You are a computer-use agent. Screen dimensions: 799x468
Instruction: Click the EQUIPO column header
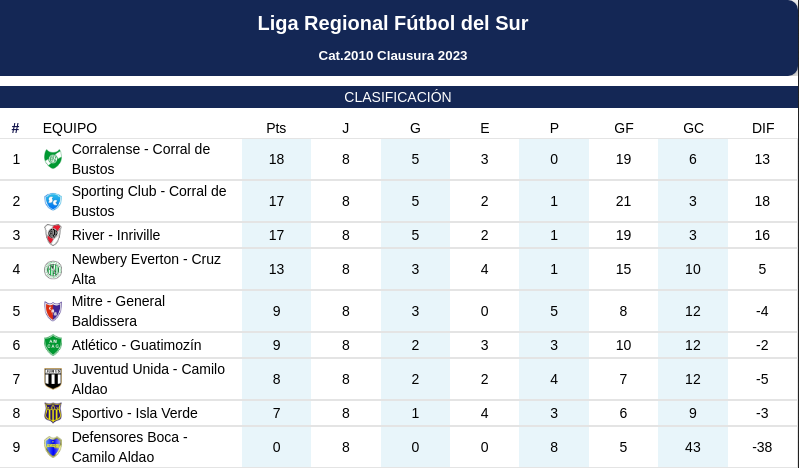pos(70,128)
